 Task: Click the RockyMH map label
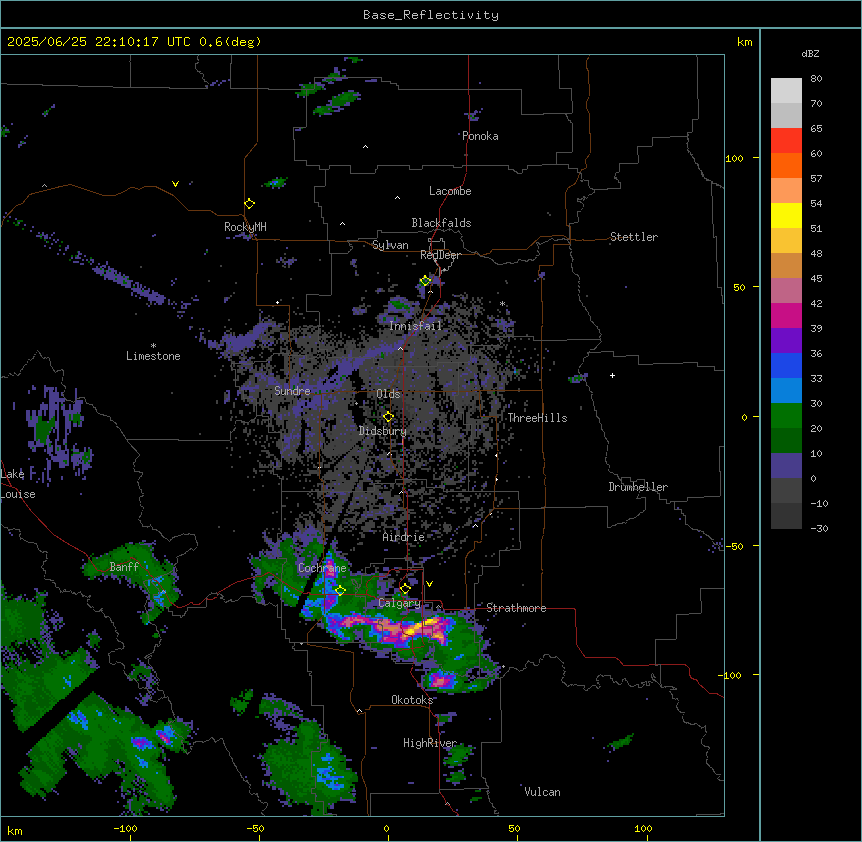pos(245,227)
